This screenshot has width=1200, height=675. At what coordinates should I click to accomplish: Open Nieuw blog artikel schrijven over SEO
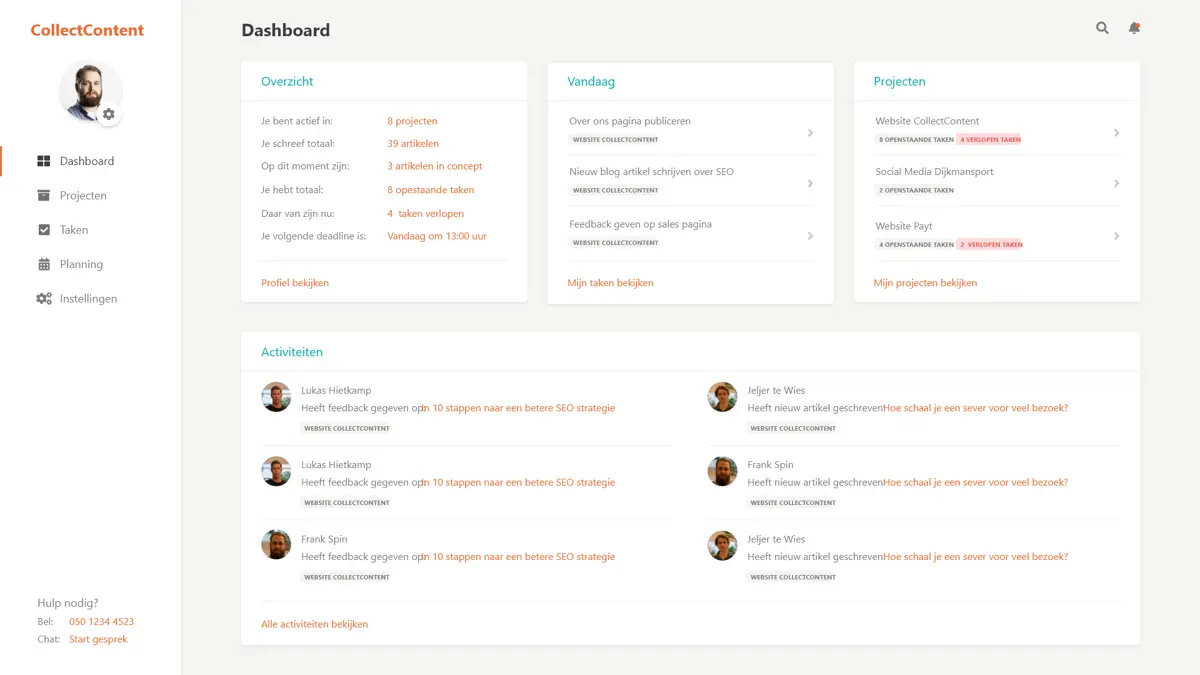651,172
